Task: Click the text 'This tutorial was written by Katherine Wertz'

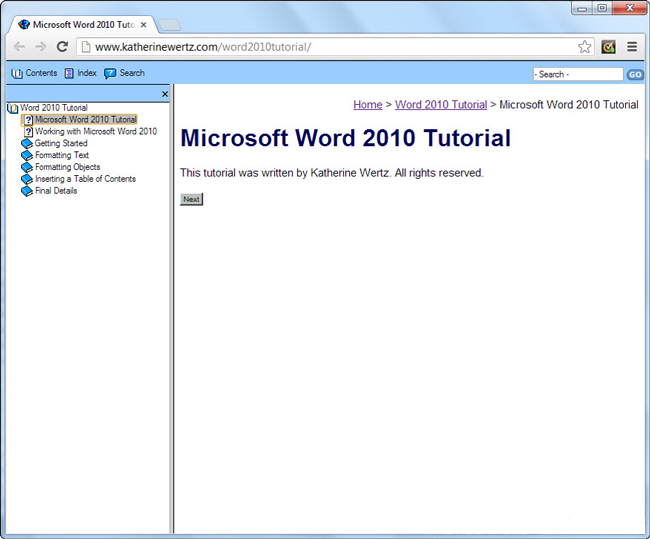Action: [286, 173]
